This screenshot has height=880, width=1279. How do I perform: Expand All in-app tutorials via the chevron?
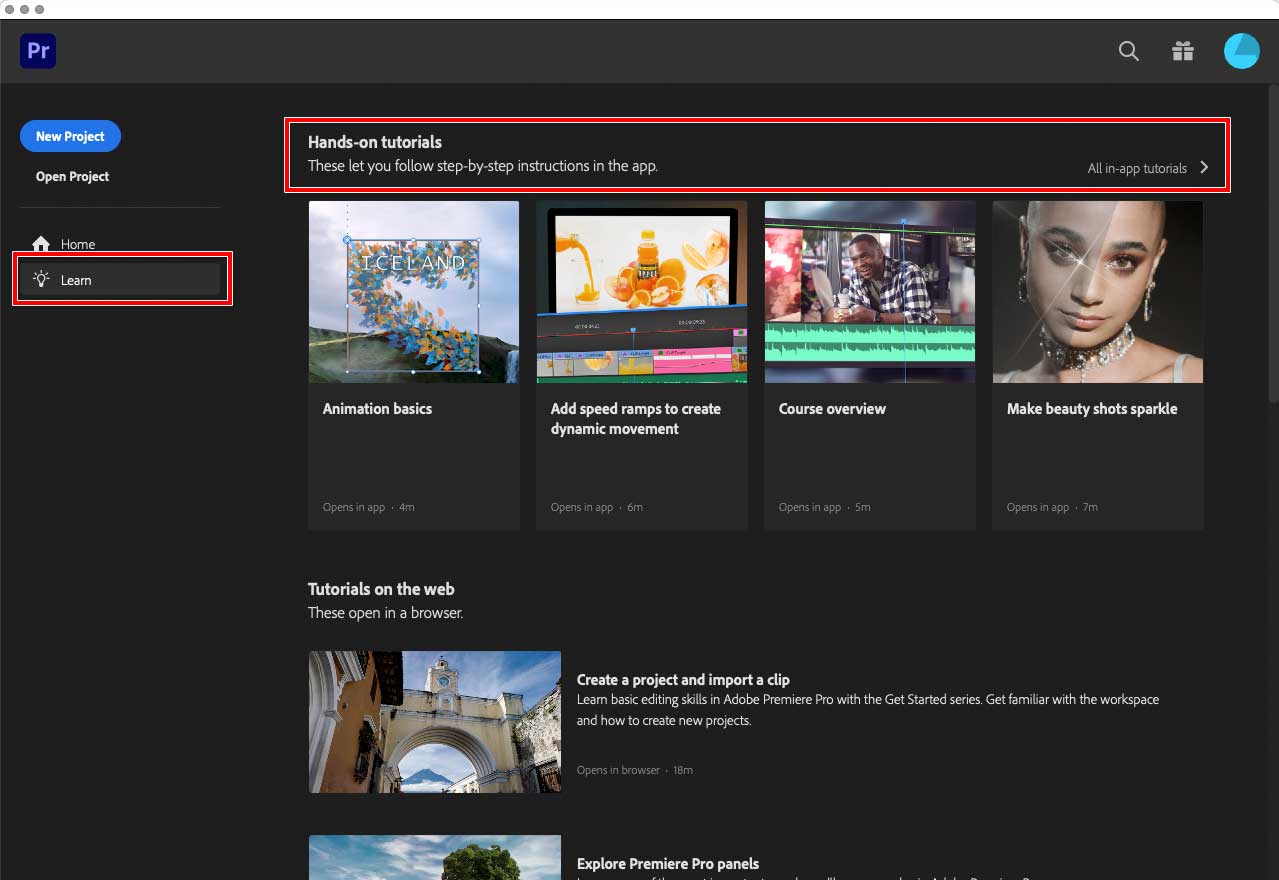coord(1205,168)
